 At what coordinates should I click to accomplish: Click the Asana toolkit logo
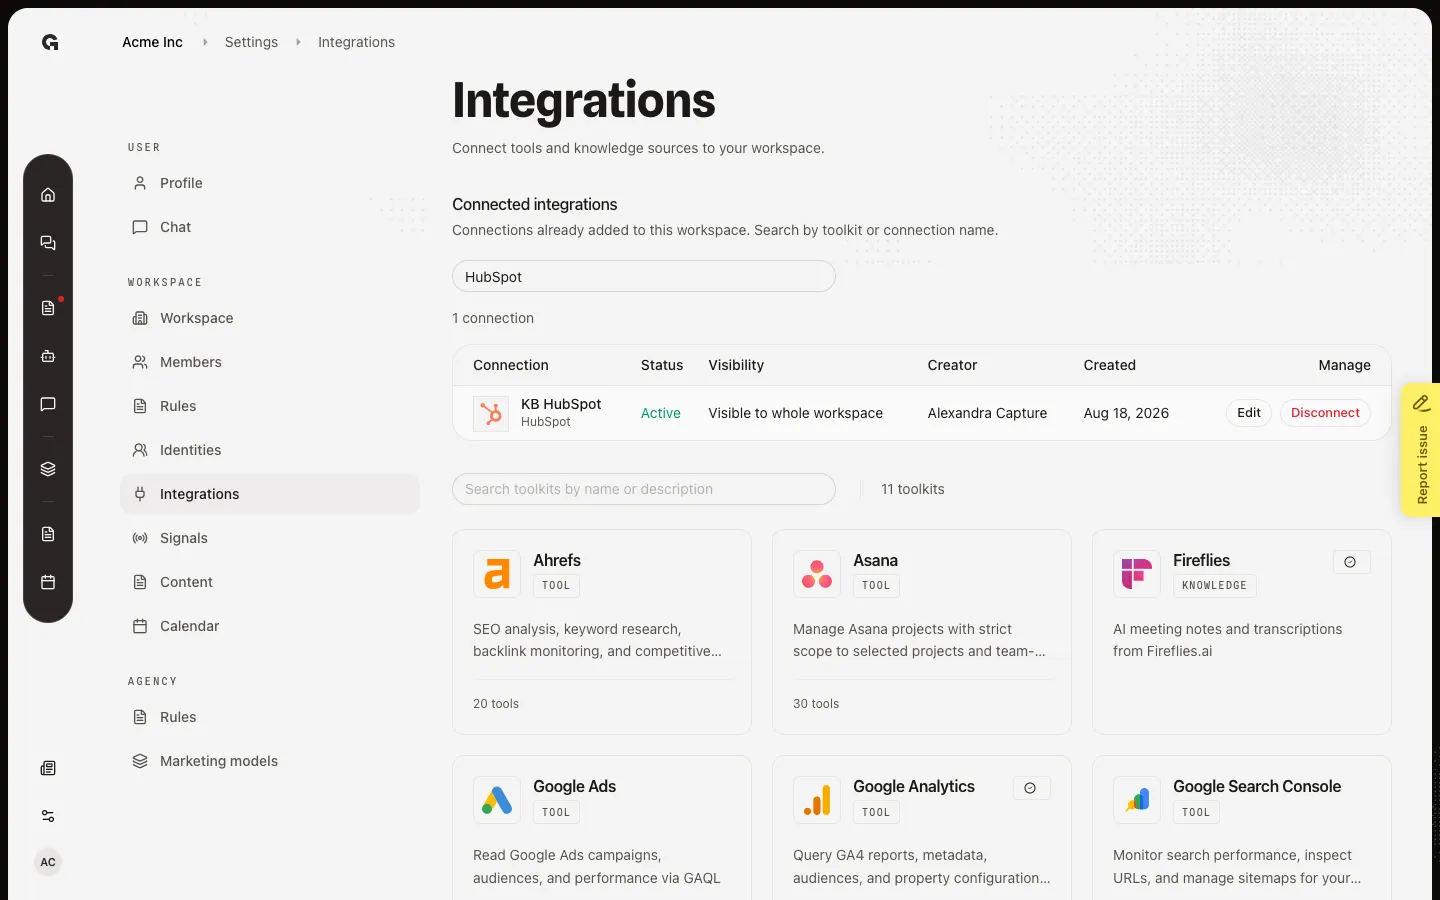tap(817, 574)
